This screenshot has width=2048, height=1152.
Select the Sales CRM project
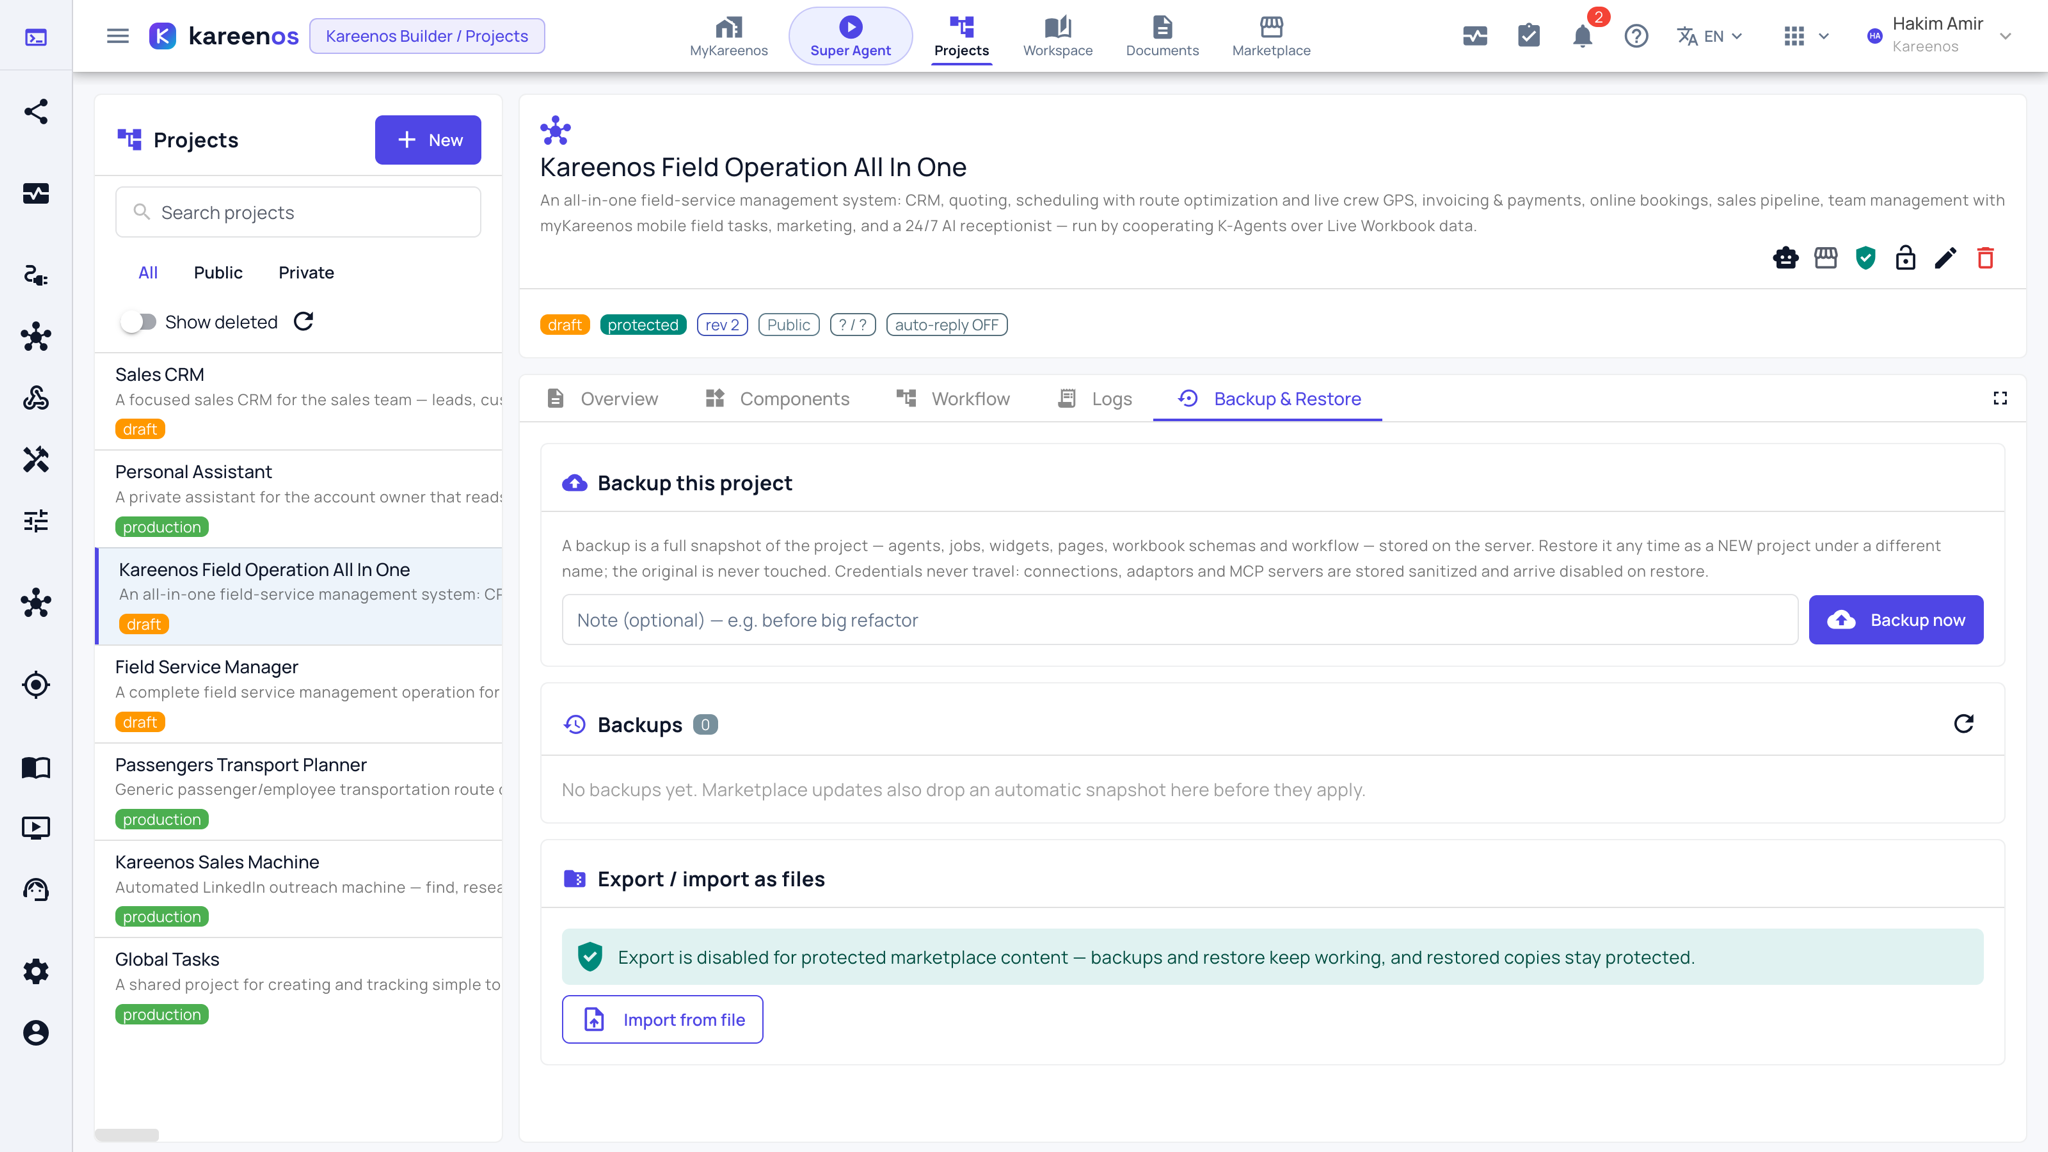coord(298,402)
